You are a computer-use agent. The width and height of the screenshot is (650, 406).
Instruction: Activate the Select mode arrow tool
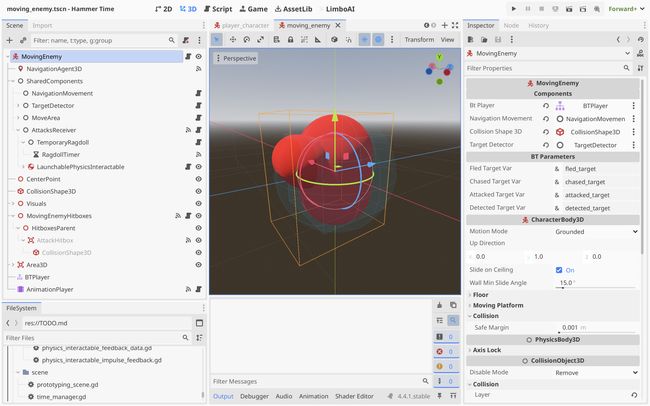click(x=217, y=39)
